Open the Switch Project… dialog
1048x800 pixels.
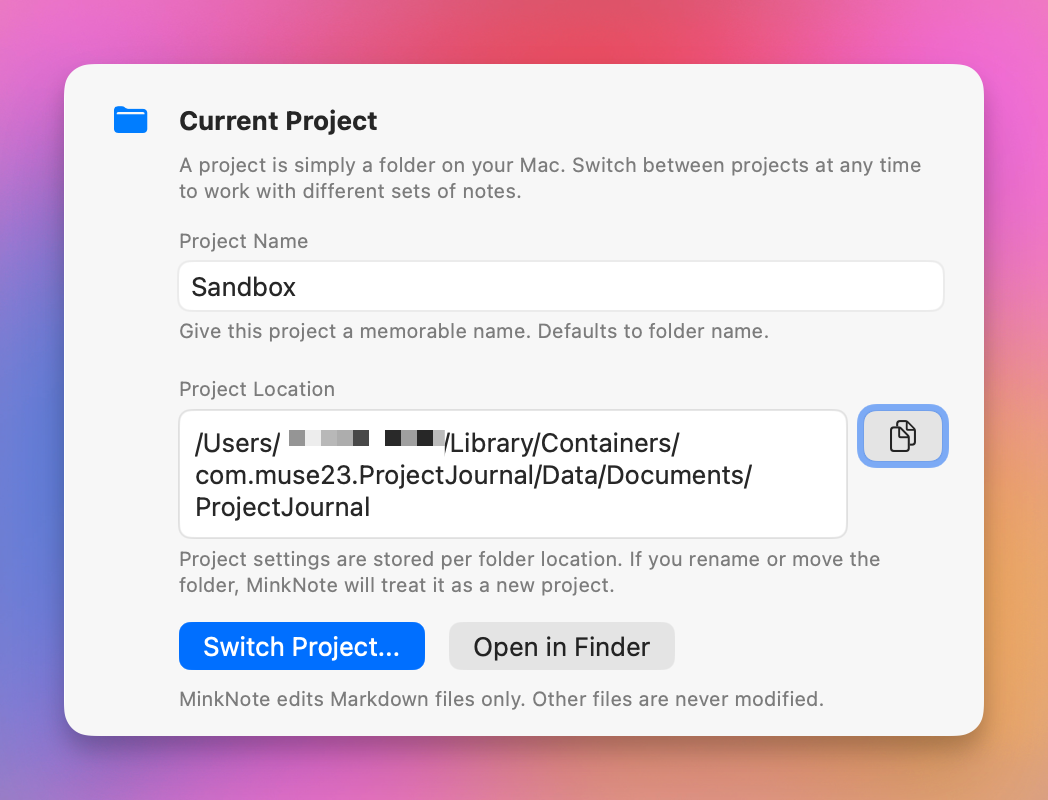(301, 646)
